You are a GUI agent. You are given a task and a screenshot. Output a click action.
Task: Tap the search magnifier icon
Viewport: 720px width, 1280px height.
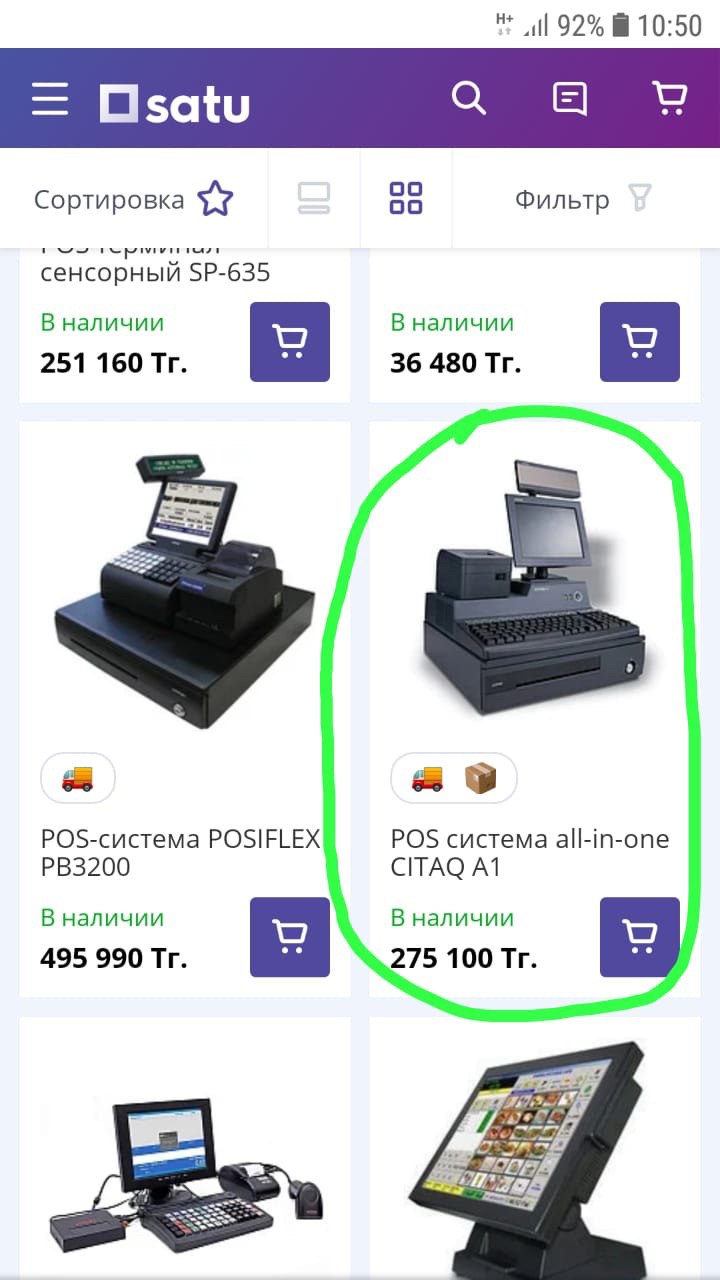click(x=468, y=99)
